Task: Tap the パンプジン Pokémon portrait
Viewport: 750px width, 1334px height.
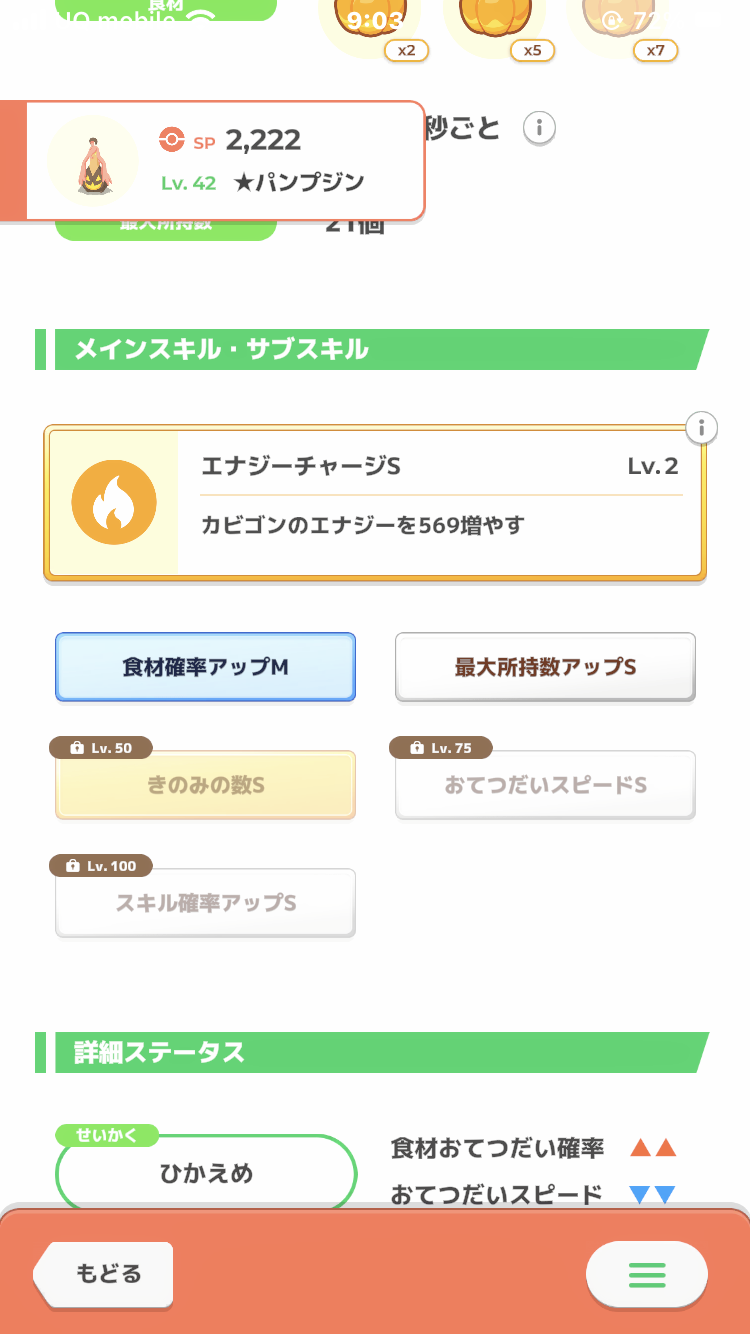Action: (x=93, y=160)
